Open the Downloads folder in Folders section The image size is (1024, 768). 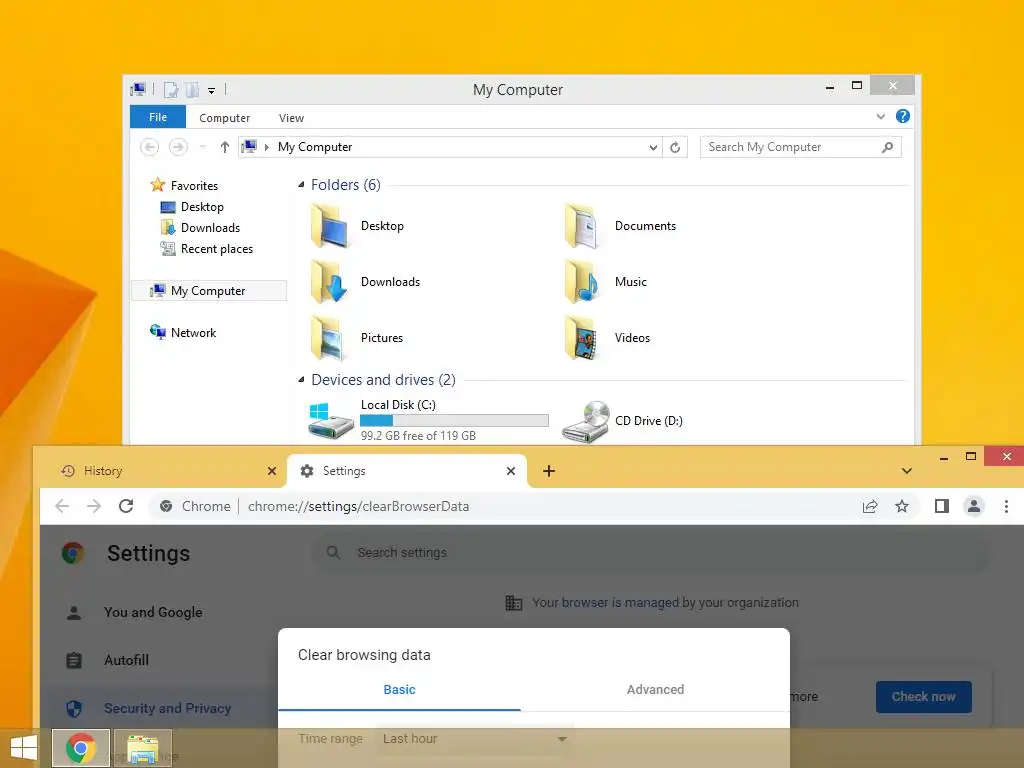point(328,281)
